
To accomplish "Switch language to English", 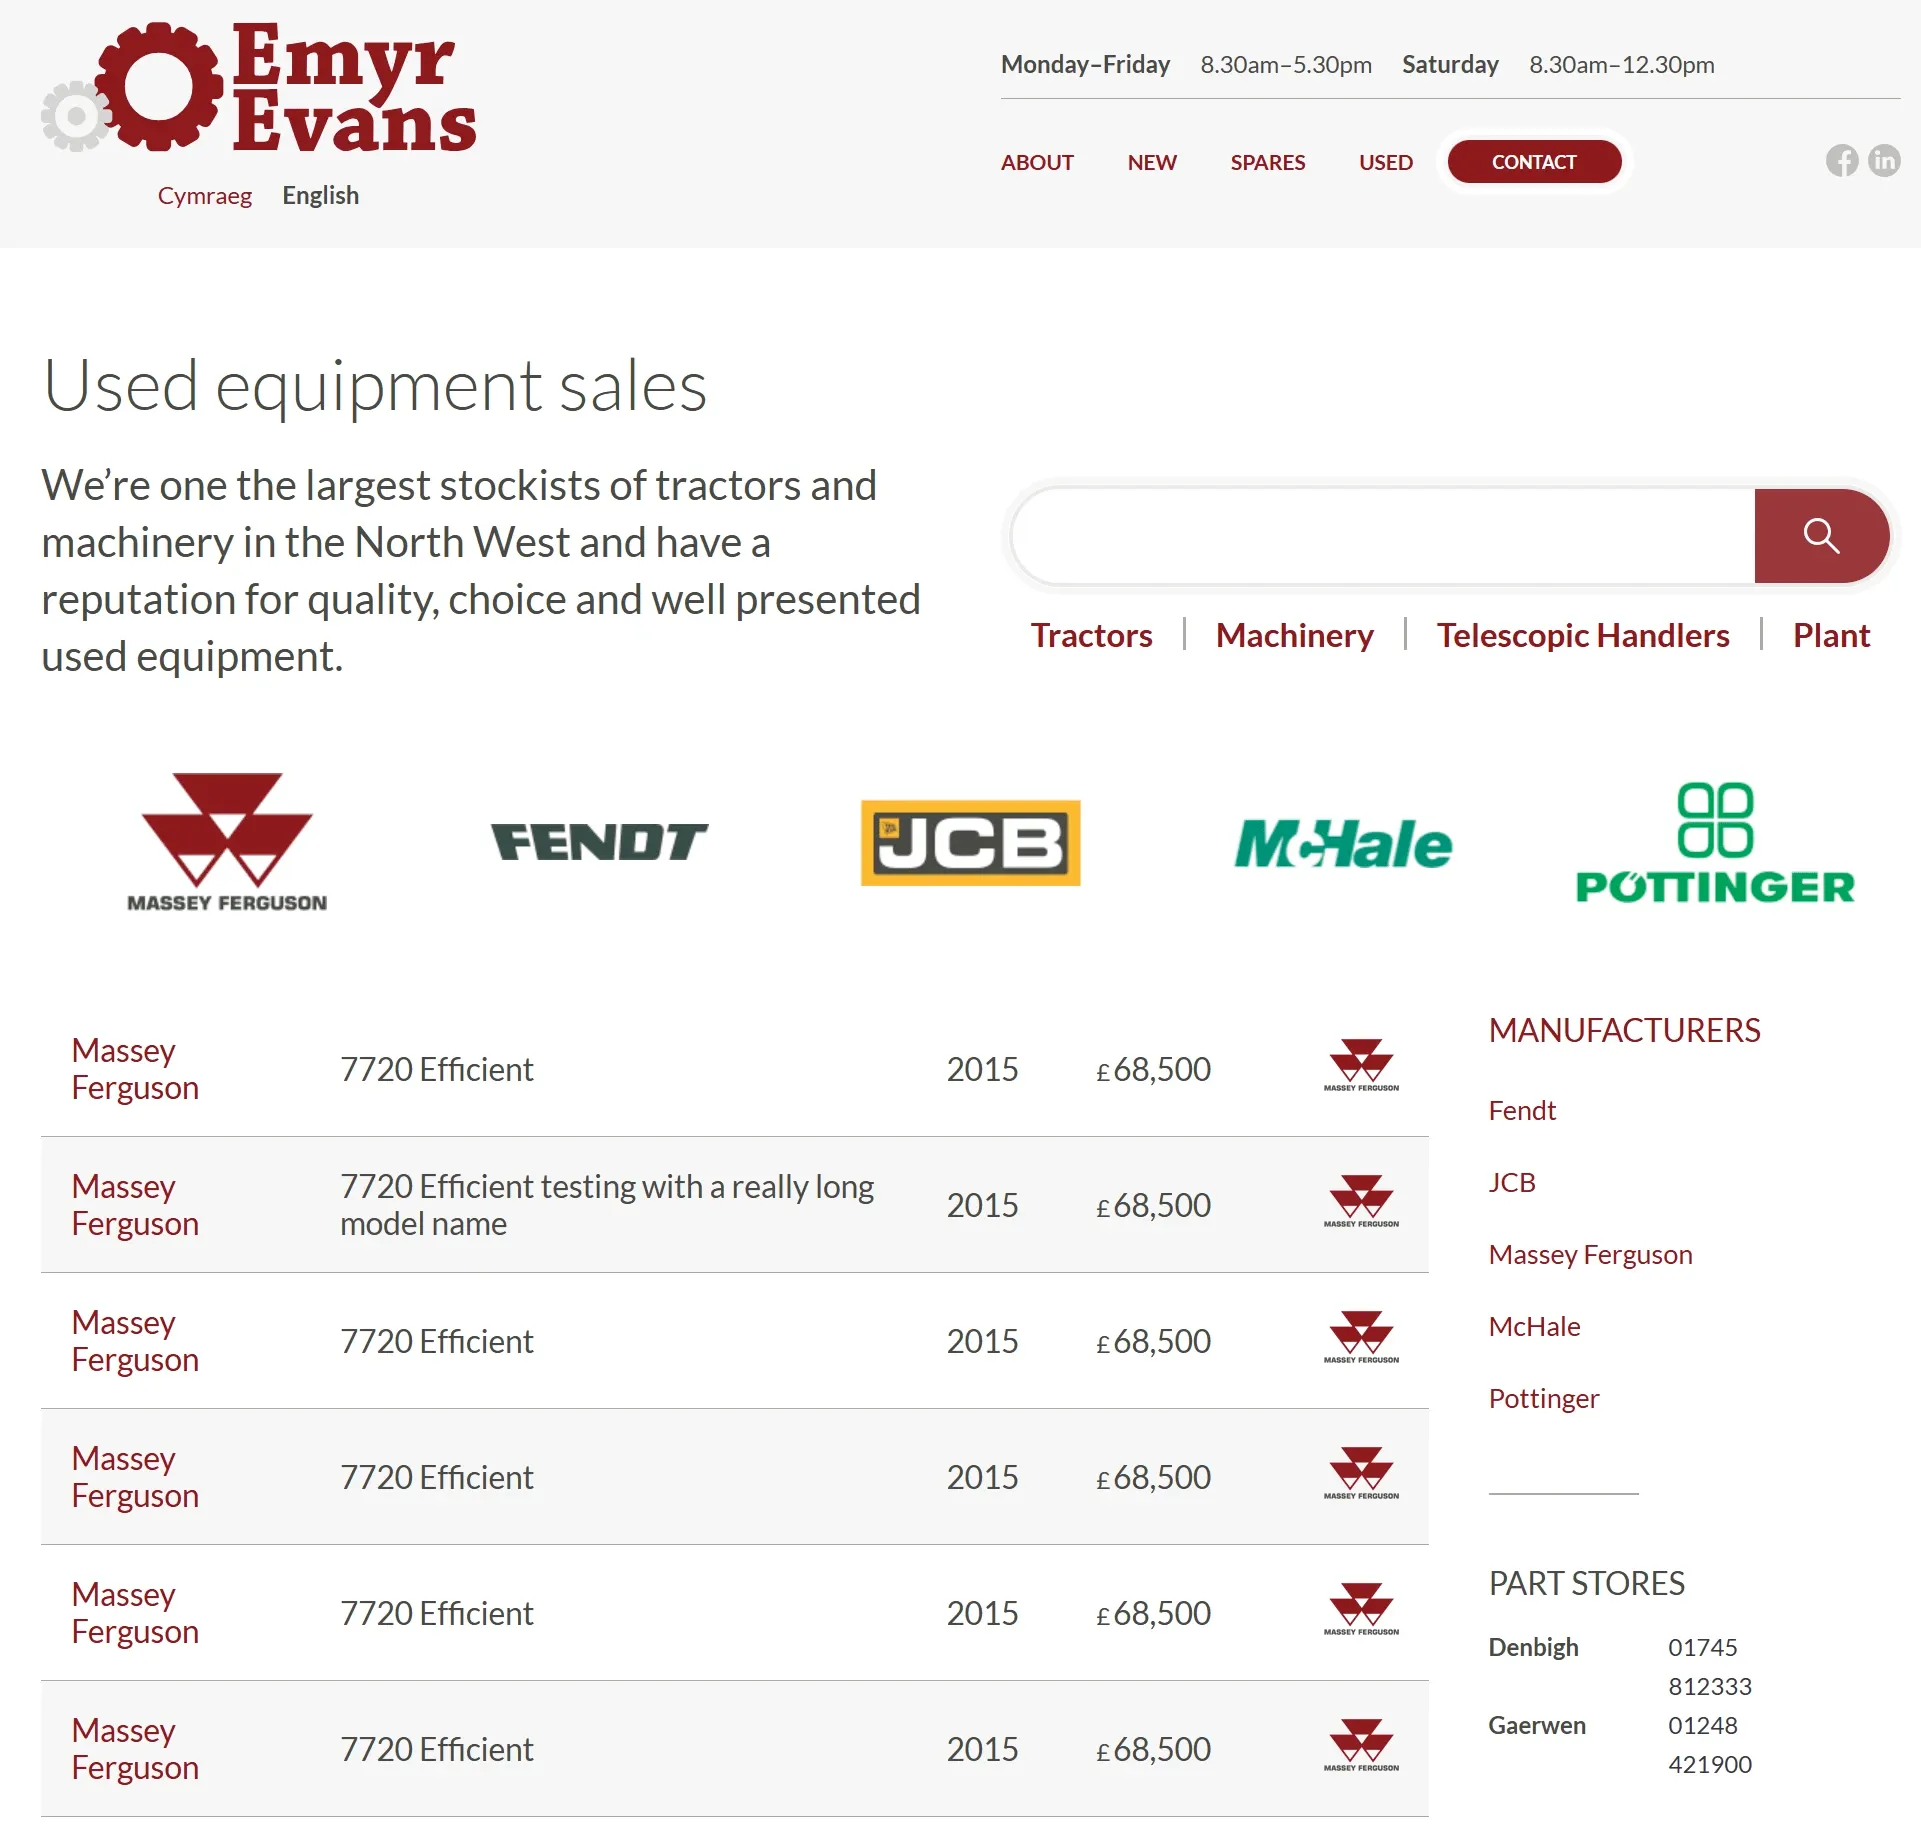I will [320, 194].
